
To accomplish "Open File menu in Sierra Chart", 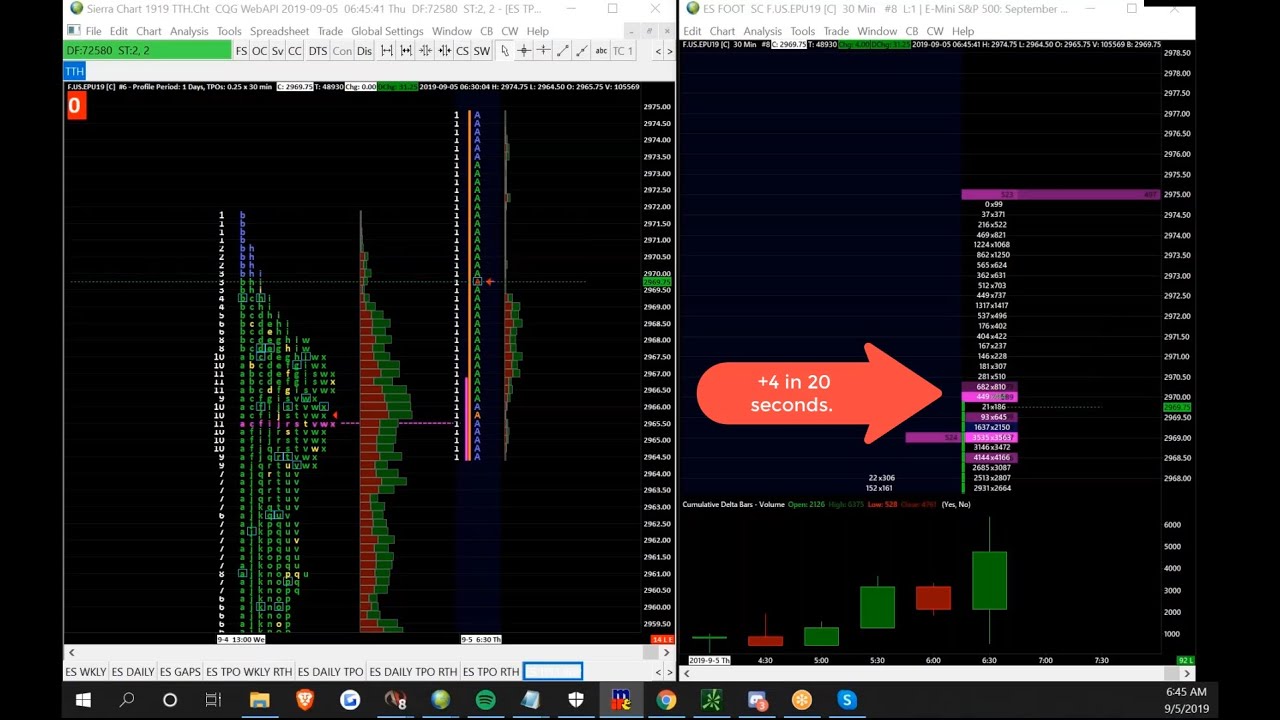I will click(93, 31).
